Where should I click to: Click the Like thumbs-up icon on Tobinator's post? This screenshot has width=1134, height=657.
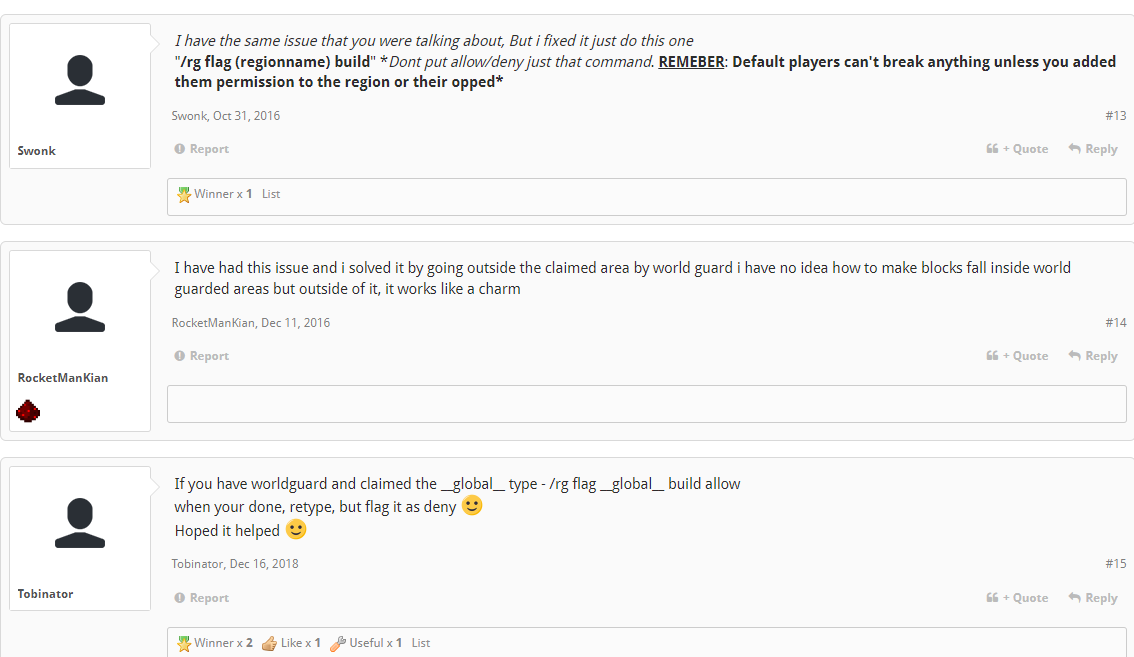[269, 643]
